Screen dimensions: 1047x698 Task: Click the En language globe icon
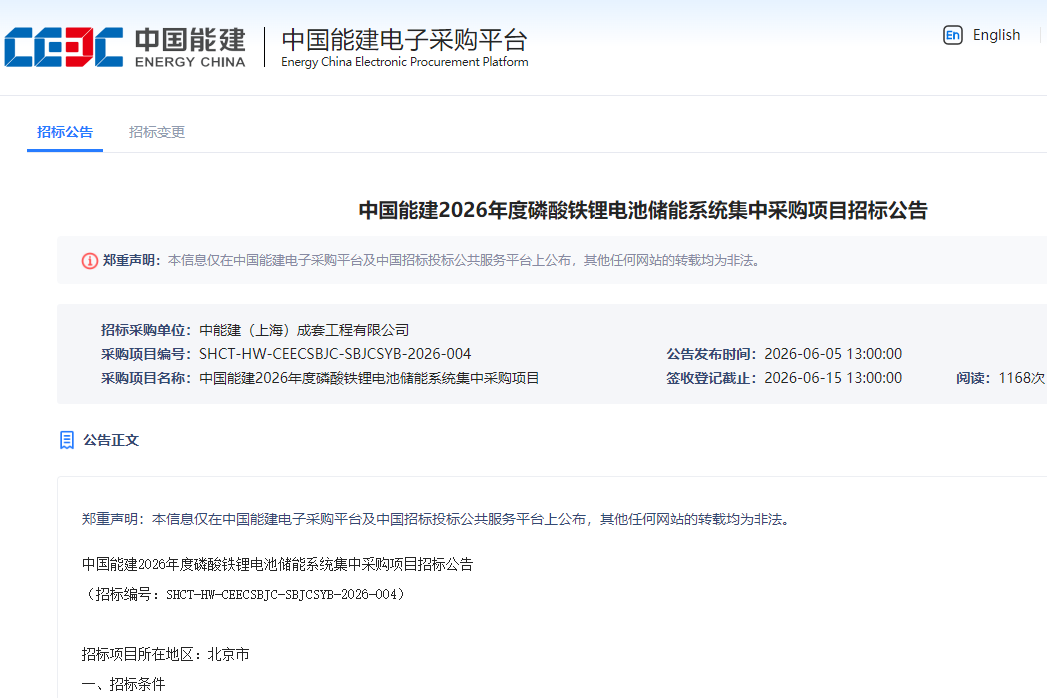pos(953,35)
